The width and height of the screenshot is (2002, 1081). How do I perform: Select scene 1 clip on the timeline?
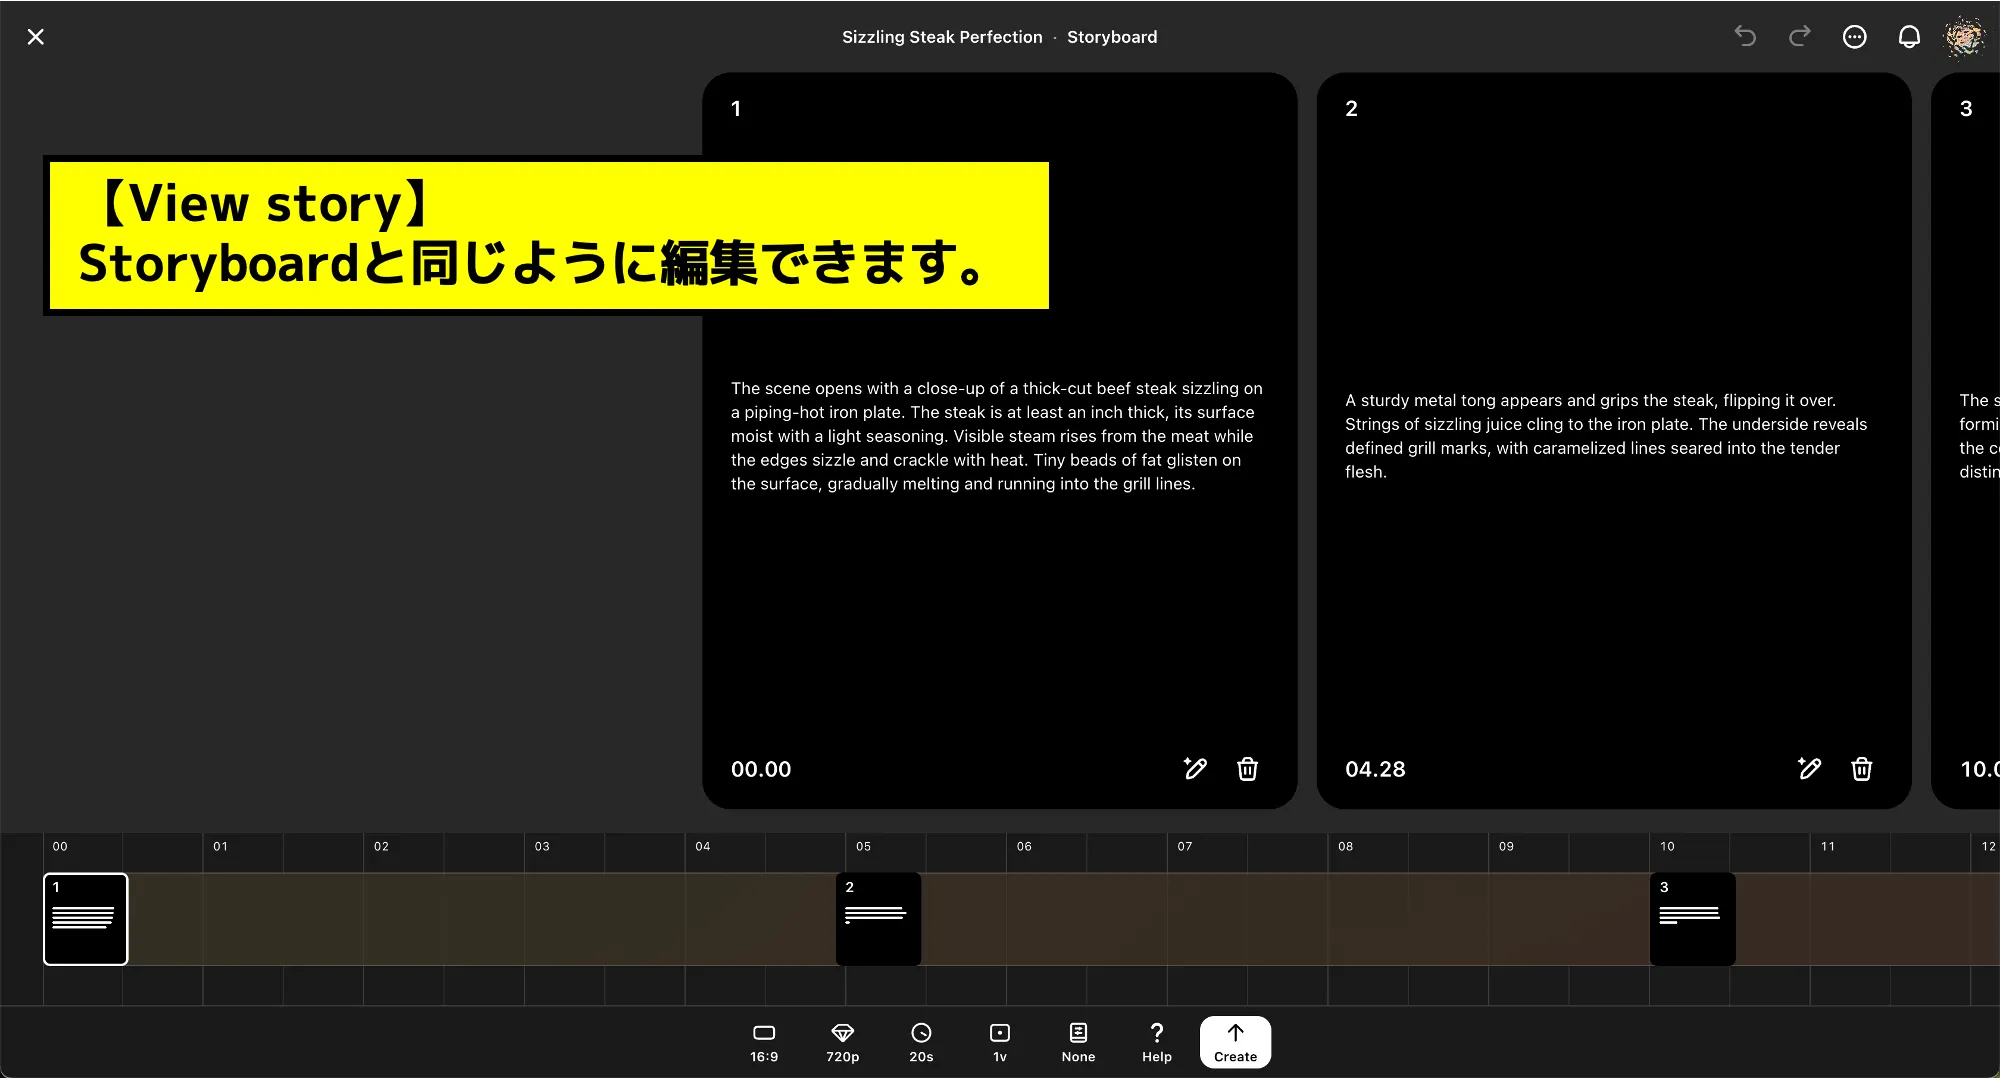tap(85, 919)
